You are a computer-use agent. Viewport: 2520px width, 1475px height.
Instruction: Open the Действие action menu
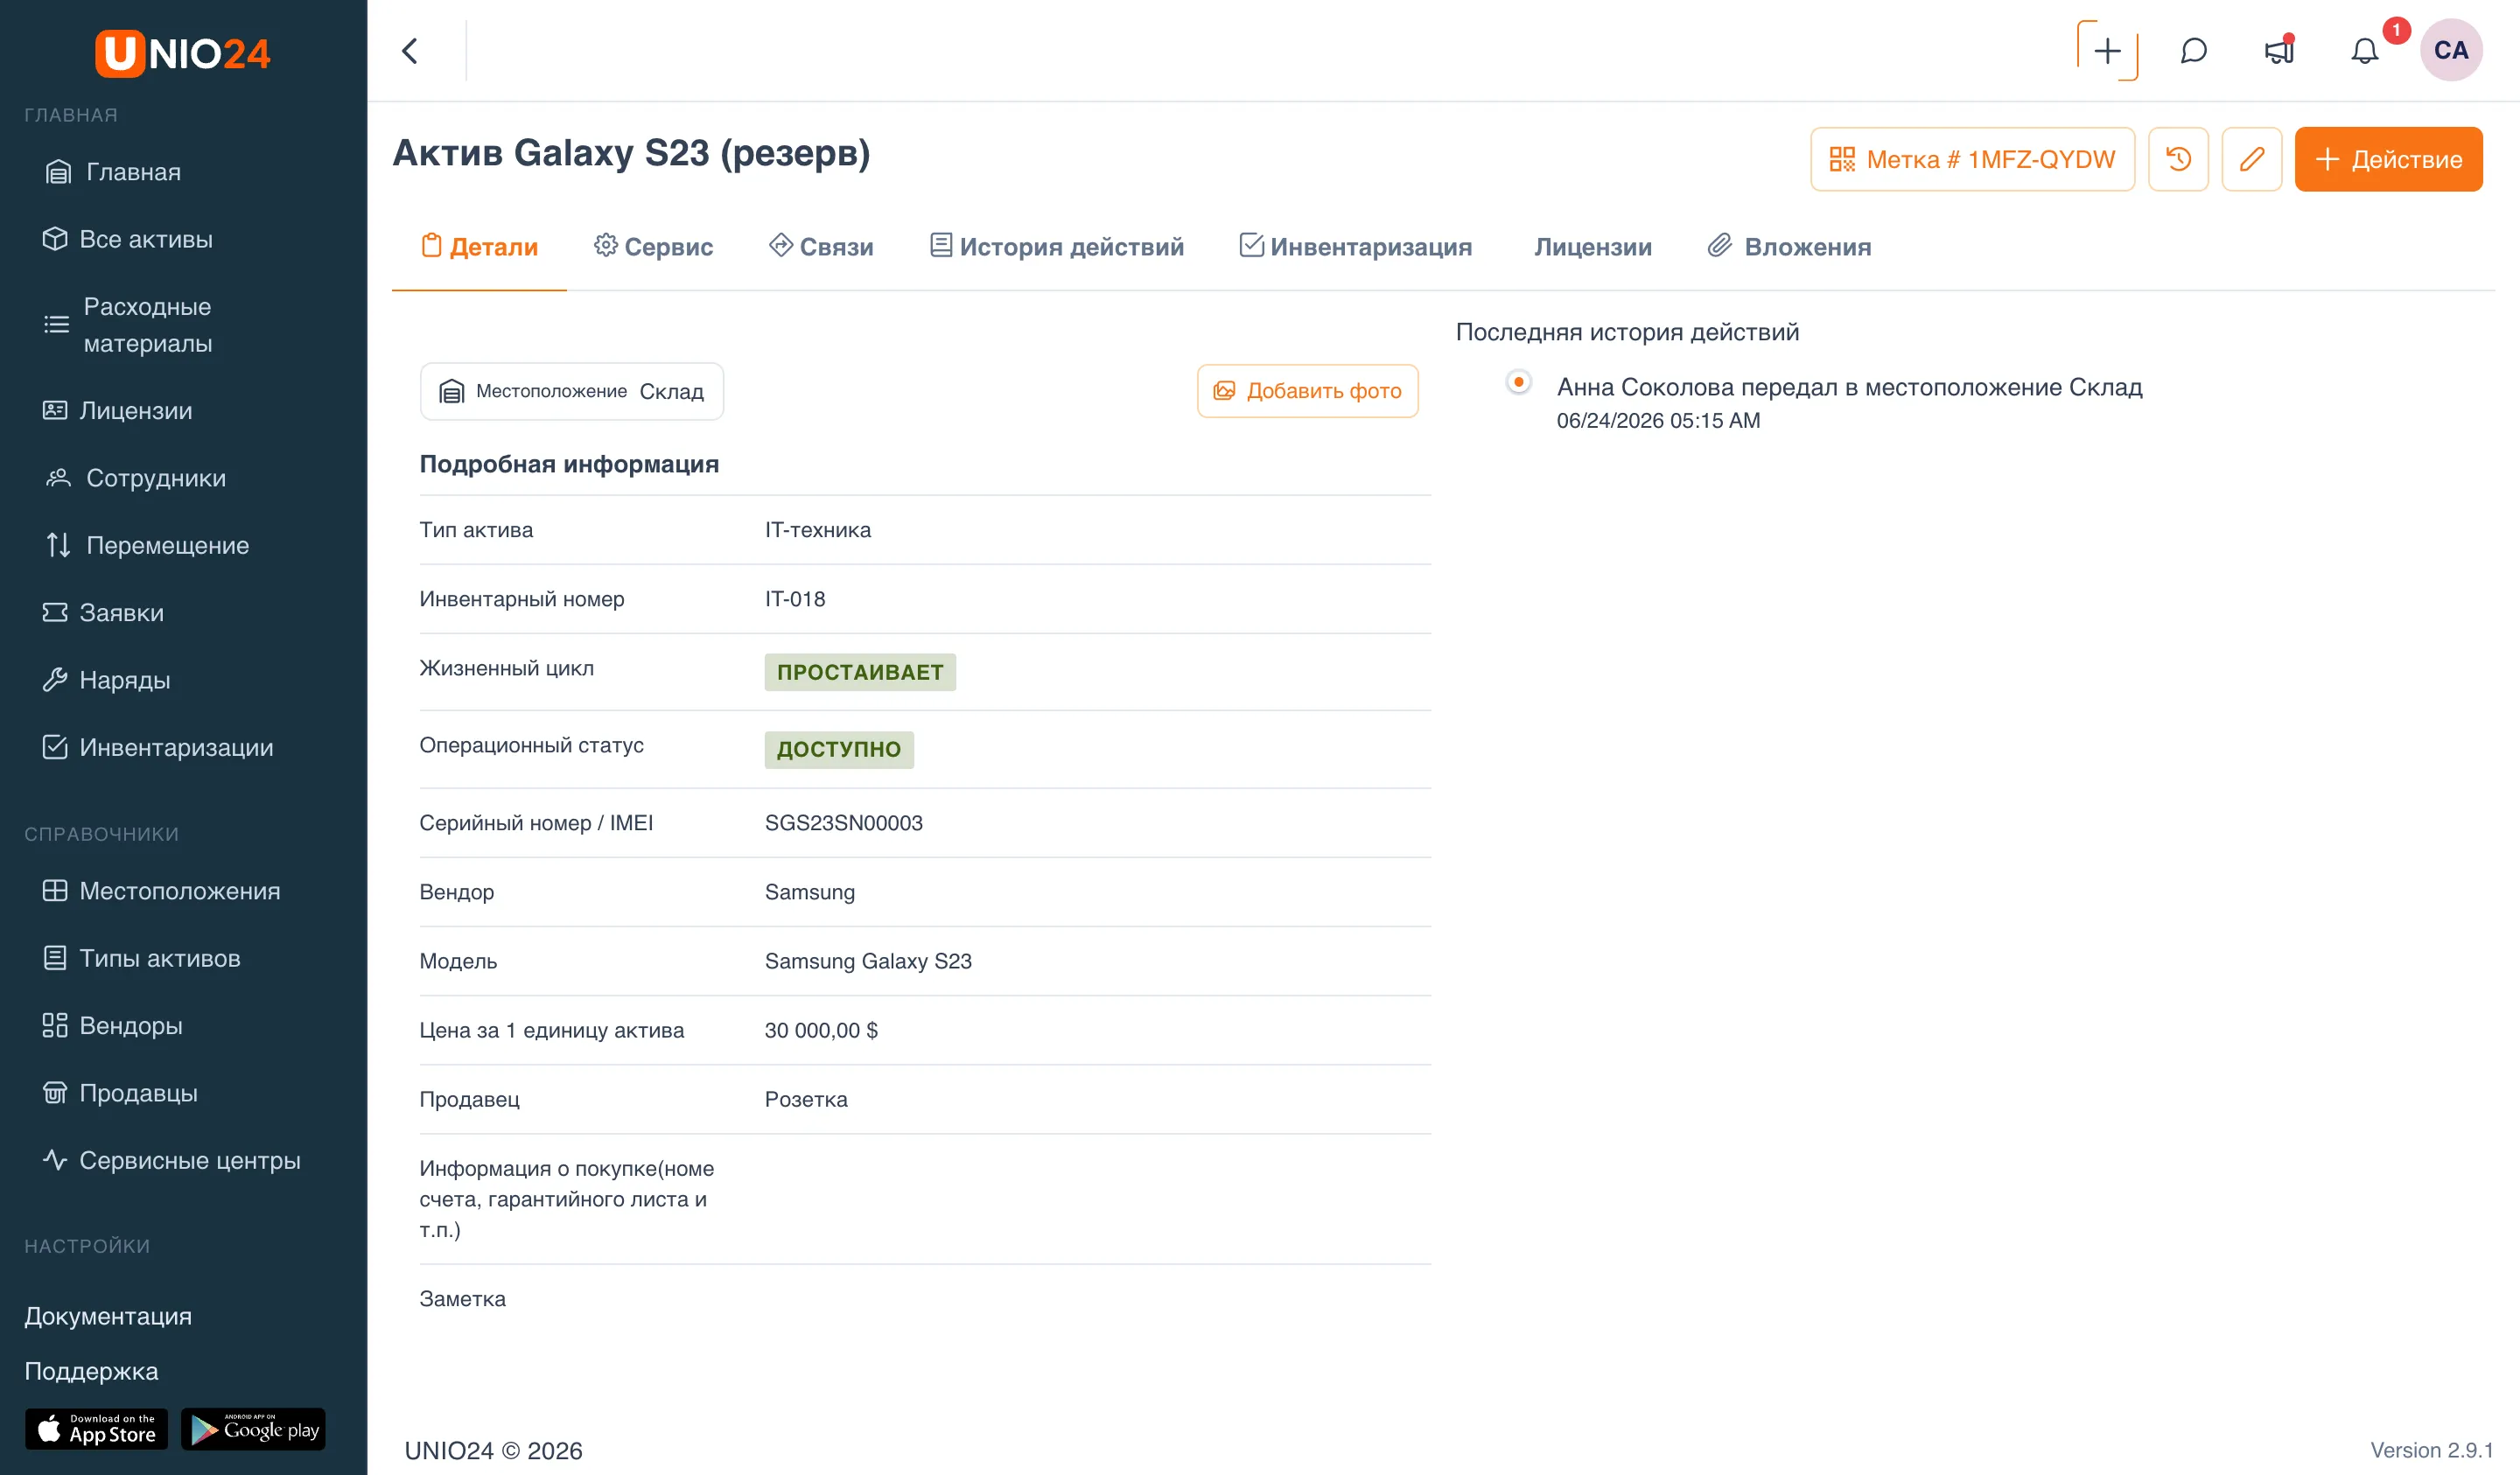[x=2387, y=159]
